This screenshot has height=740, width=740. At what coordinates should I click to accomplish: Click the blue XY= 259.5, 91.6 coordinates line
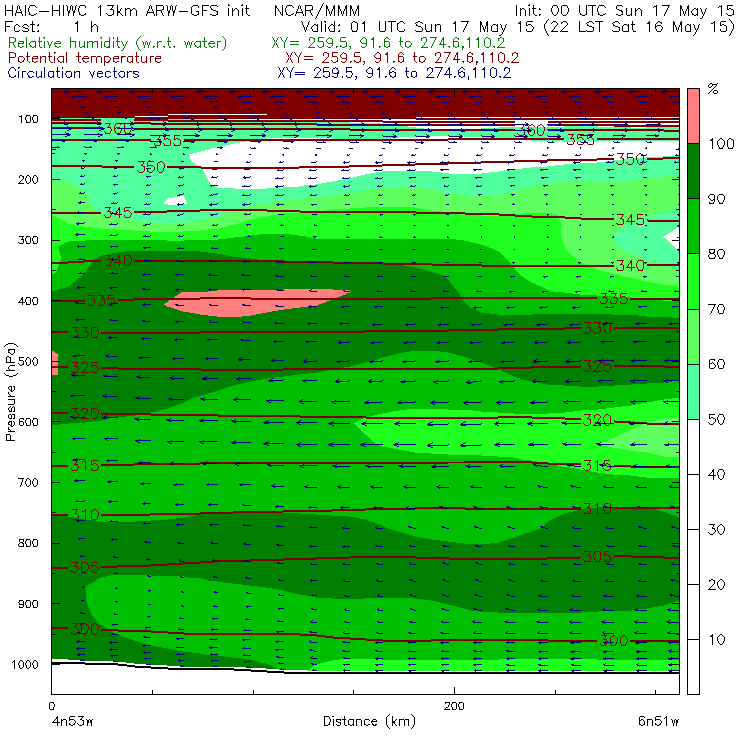(394, 73)
